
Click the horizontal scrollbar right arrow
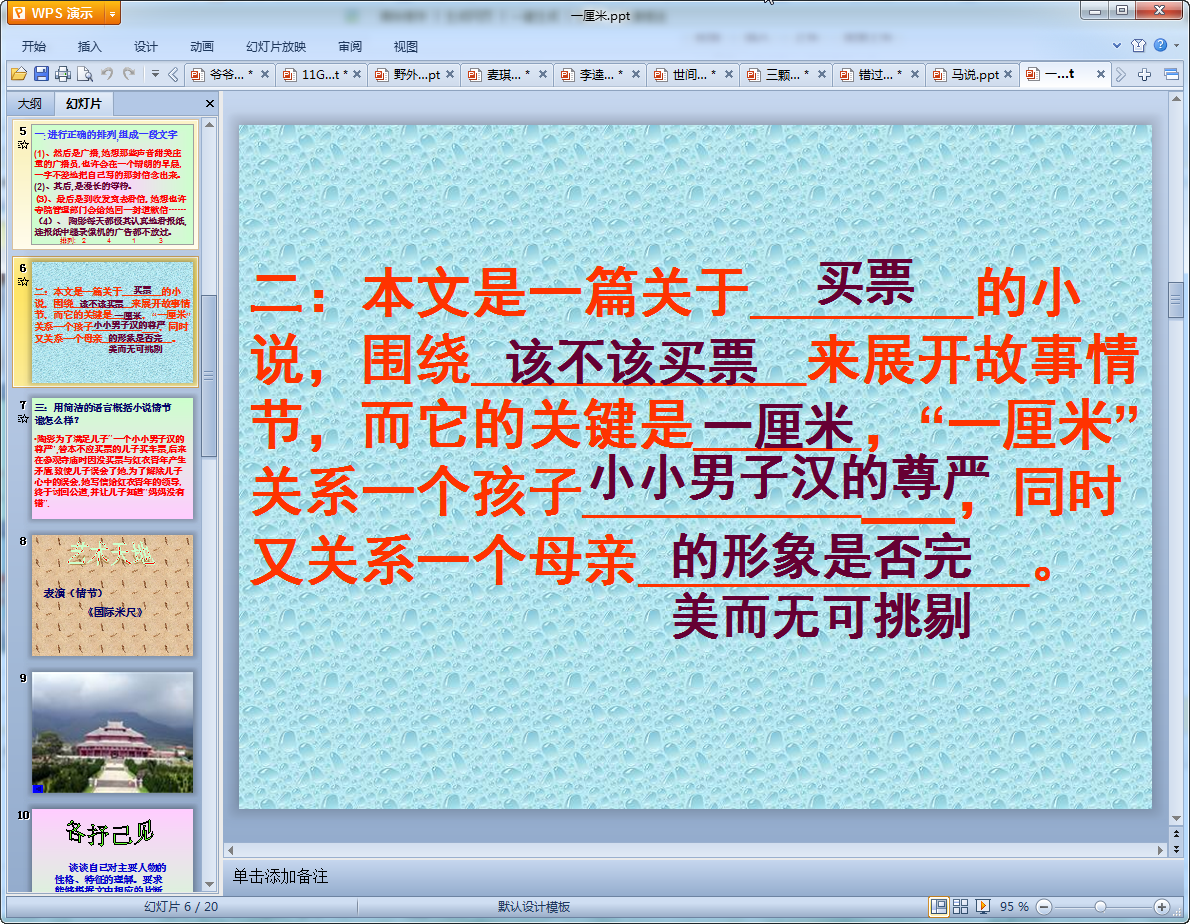pyautogui.click(x=1160, y=850)
